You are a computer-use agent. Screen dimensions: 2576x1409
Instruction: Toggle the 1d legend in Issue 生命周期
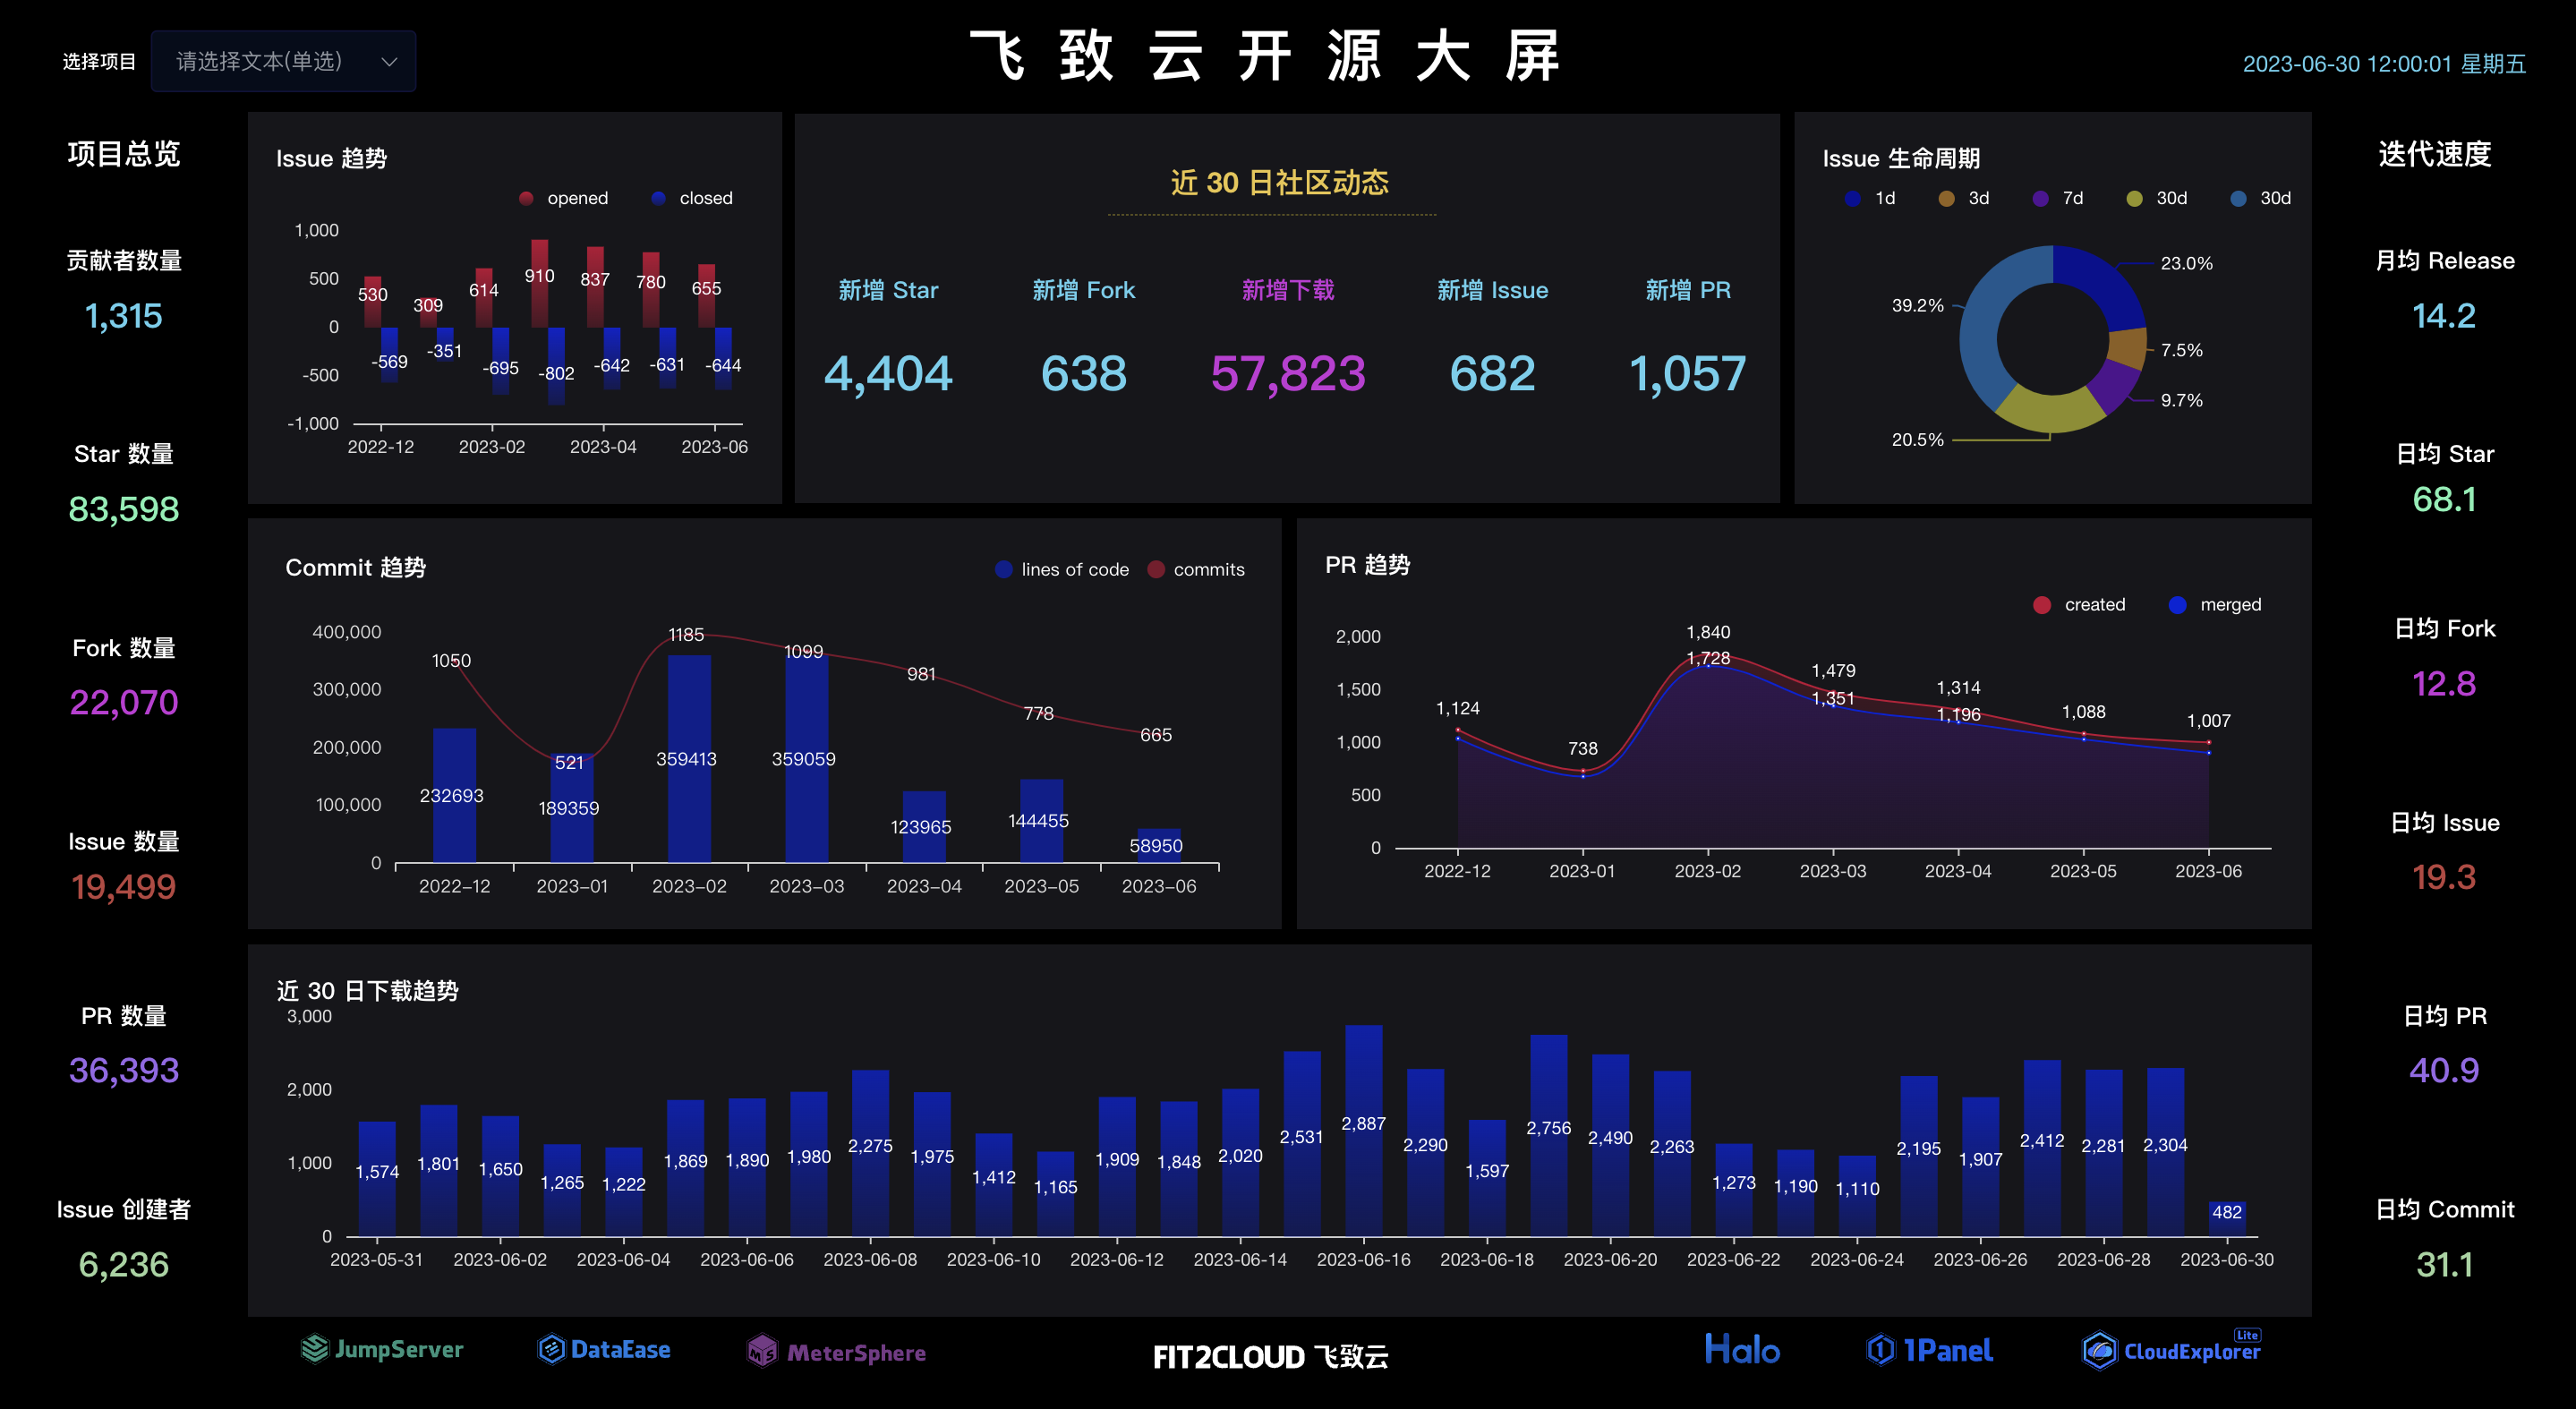(x=1870, y=198)
